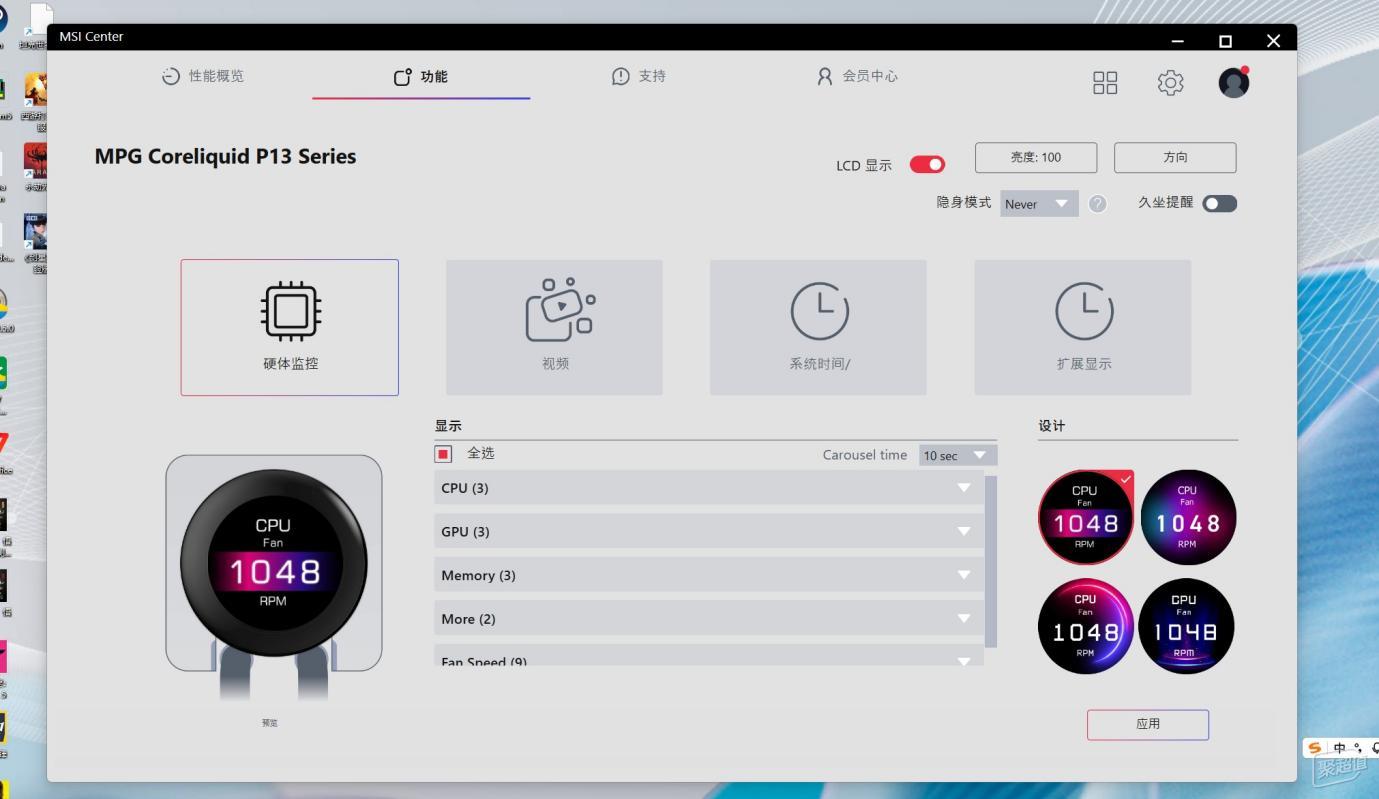This screenshot has width=1379, height=799.
Task: Switch the IME 中 language indicator
Action: click(1339, 748)
